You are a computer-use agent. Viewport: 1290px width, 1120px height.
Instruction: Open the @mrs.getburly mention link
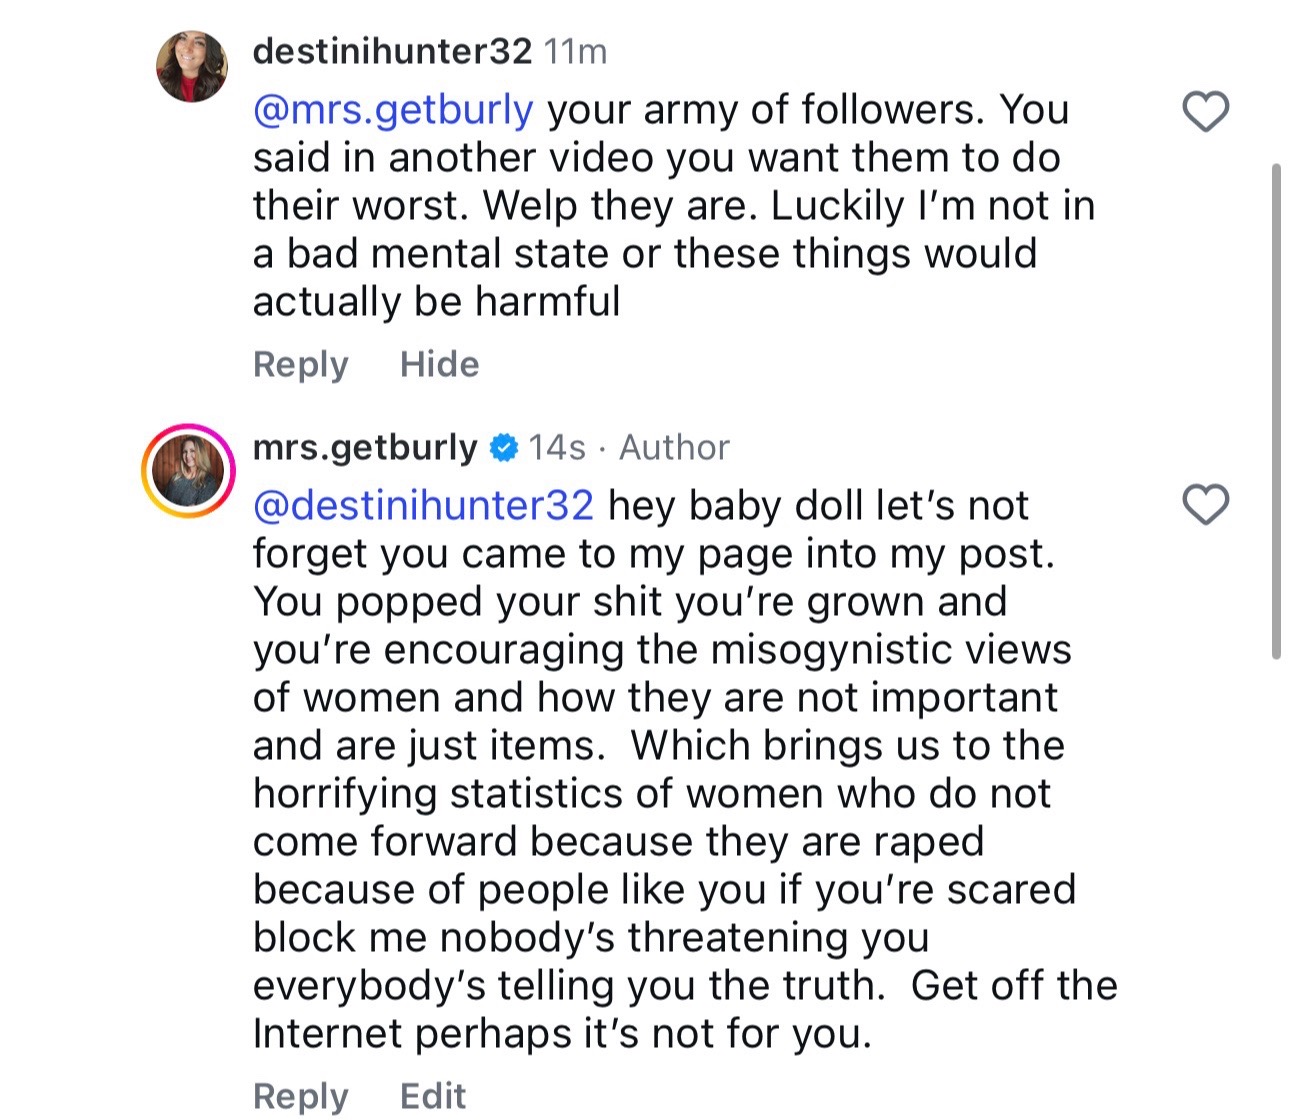click(393, 110)
